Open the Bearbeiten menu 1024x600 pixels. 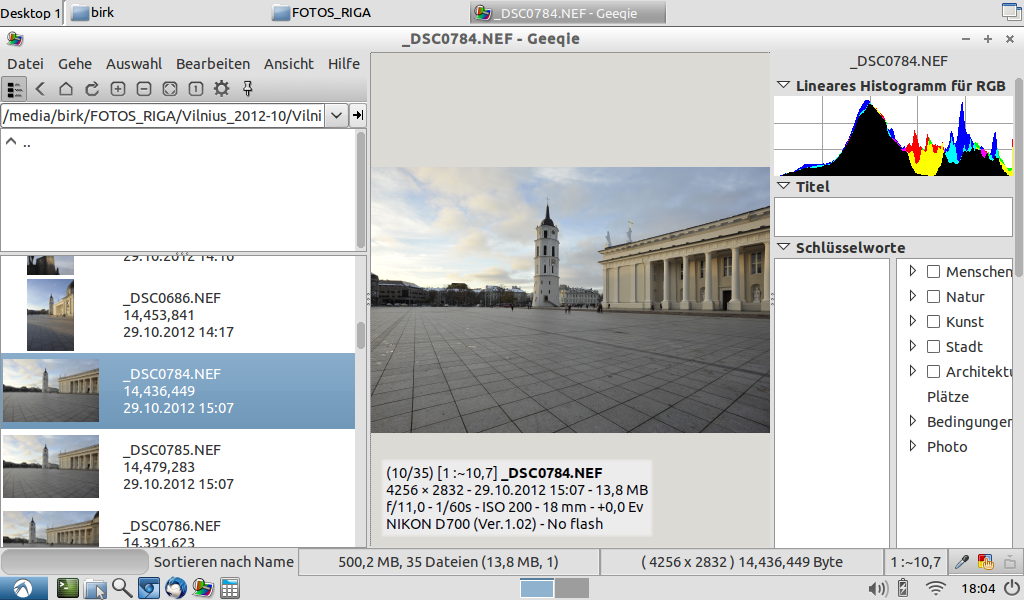click(213, 64)
